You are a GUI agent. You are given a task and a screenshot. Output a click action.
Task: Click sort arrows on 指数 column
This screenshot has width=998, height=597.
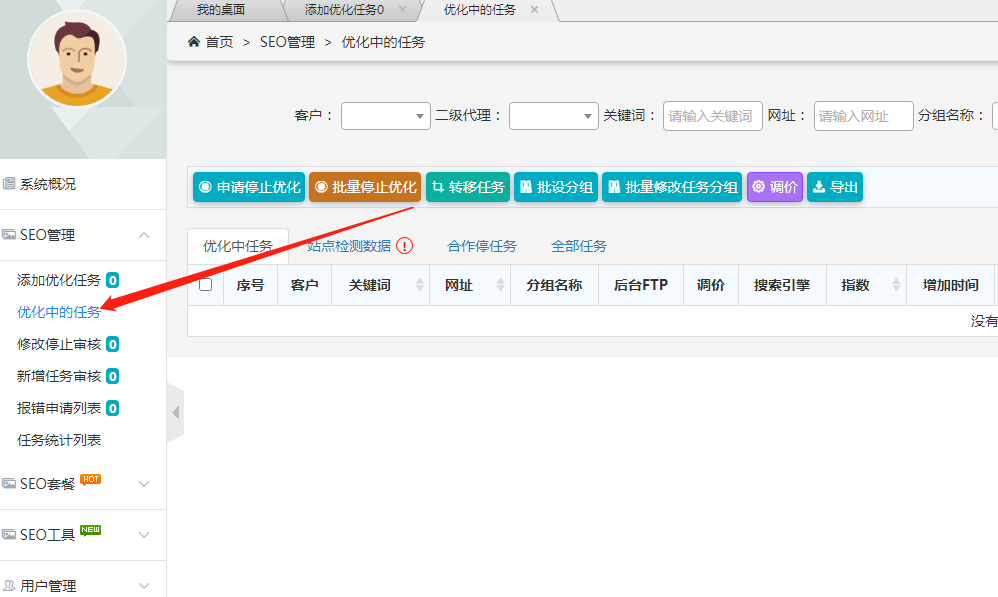pyautogui.click(x=895, y=285)
